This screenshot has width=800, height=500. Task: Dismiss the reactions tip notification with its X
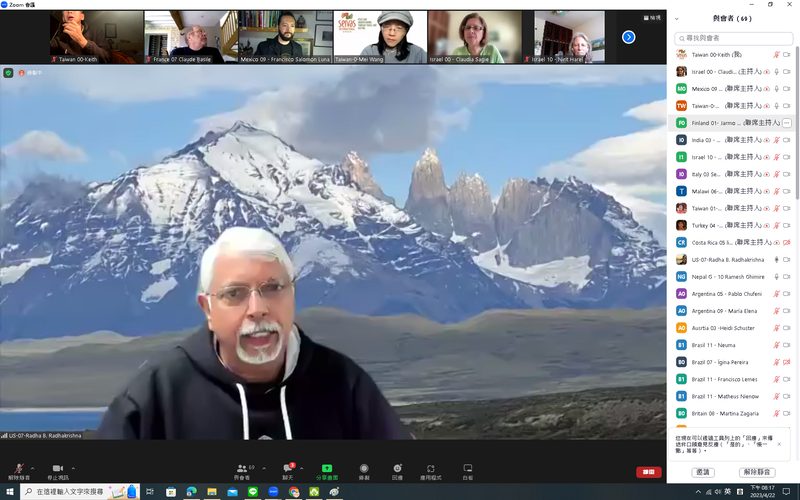(779, 444)
